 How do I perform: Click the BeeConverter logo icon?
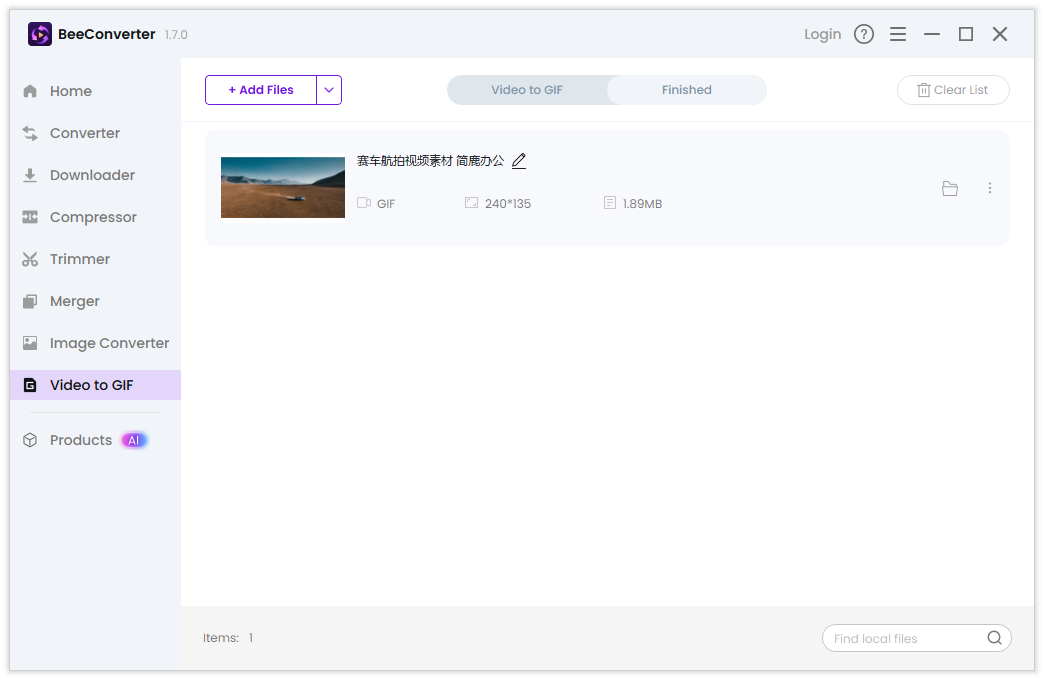click(x=39, y=34)
